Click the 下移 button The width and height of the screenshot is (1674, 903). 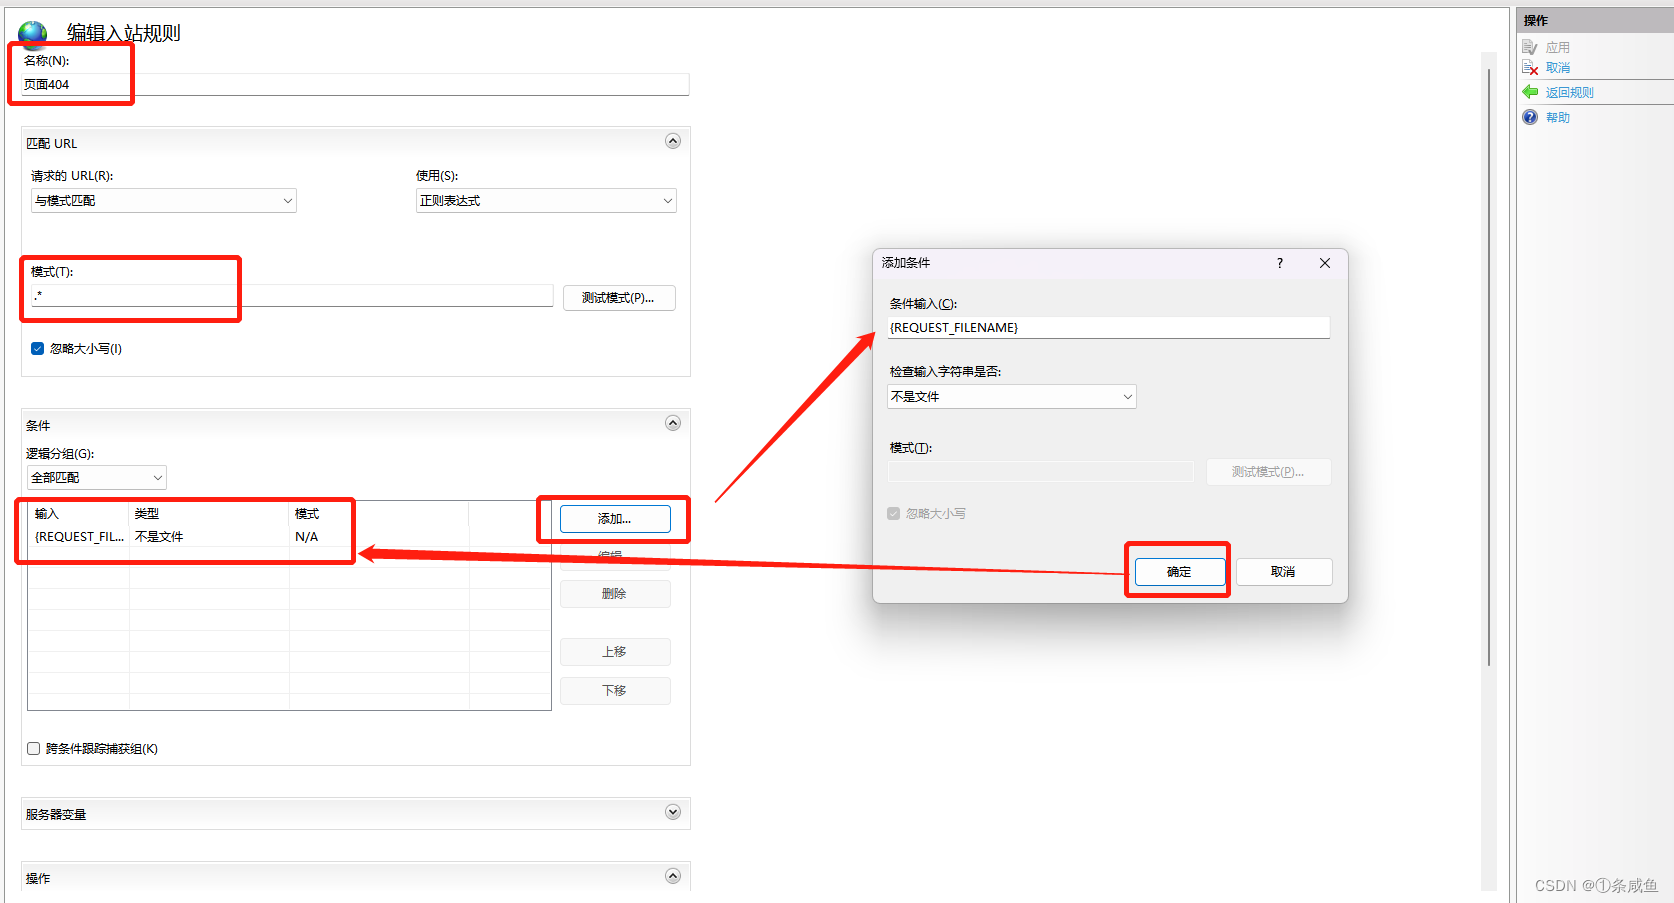click(x=615, y=691)
